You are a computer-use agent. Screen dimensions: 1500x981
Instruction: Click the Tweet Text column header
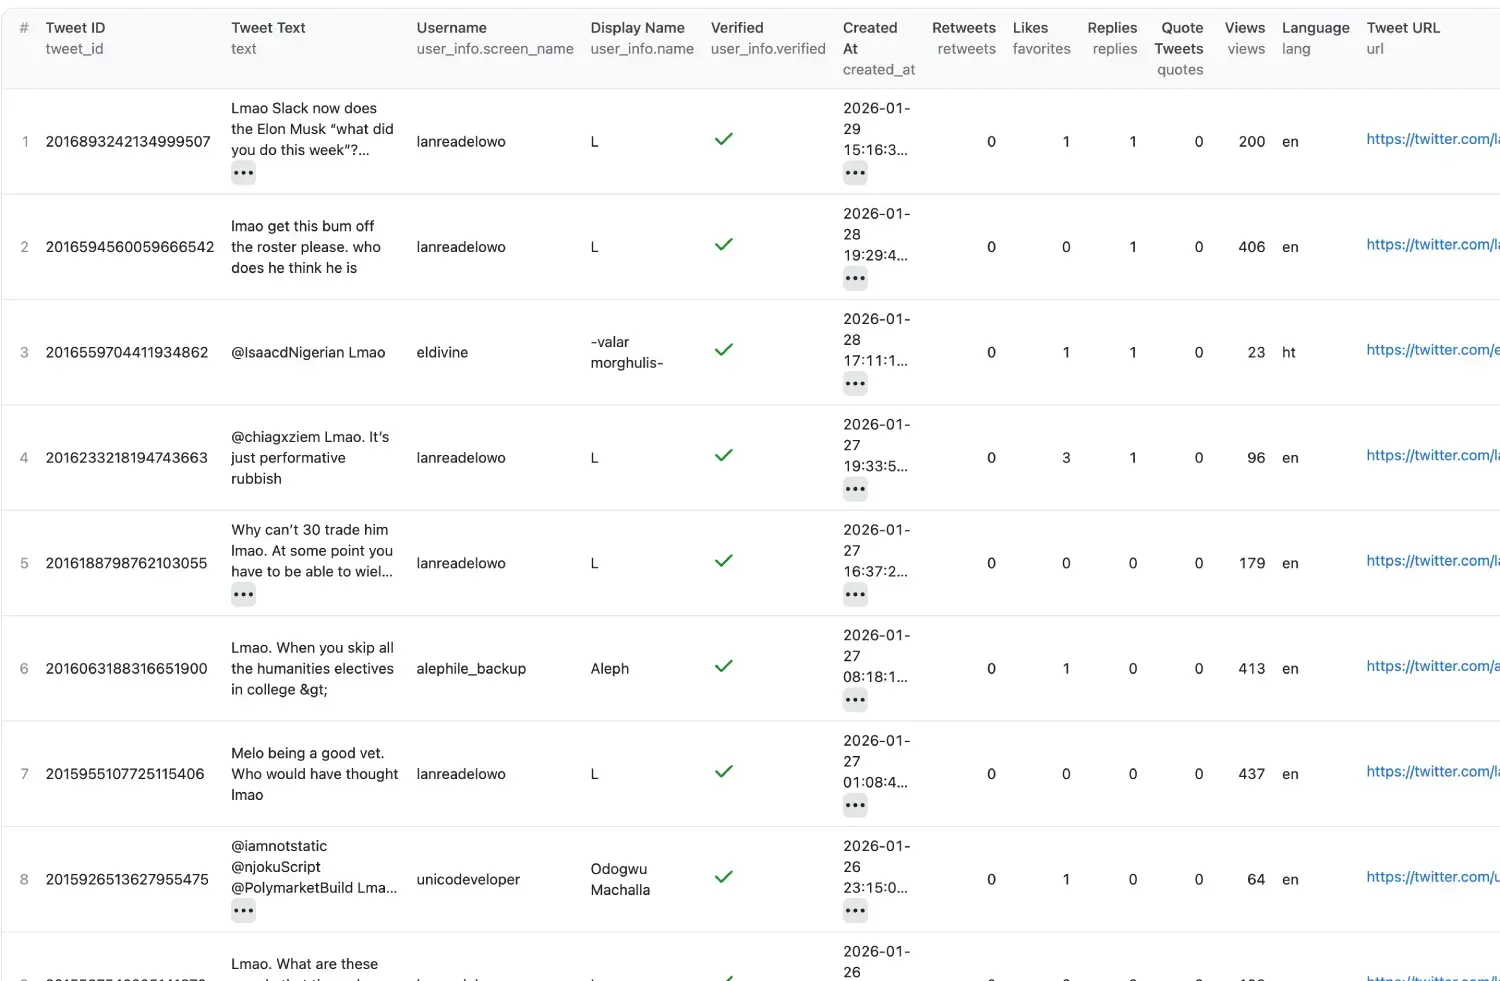click(x=268, y=28)
